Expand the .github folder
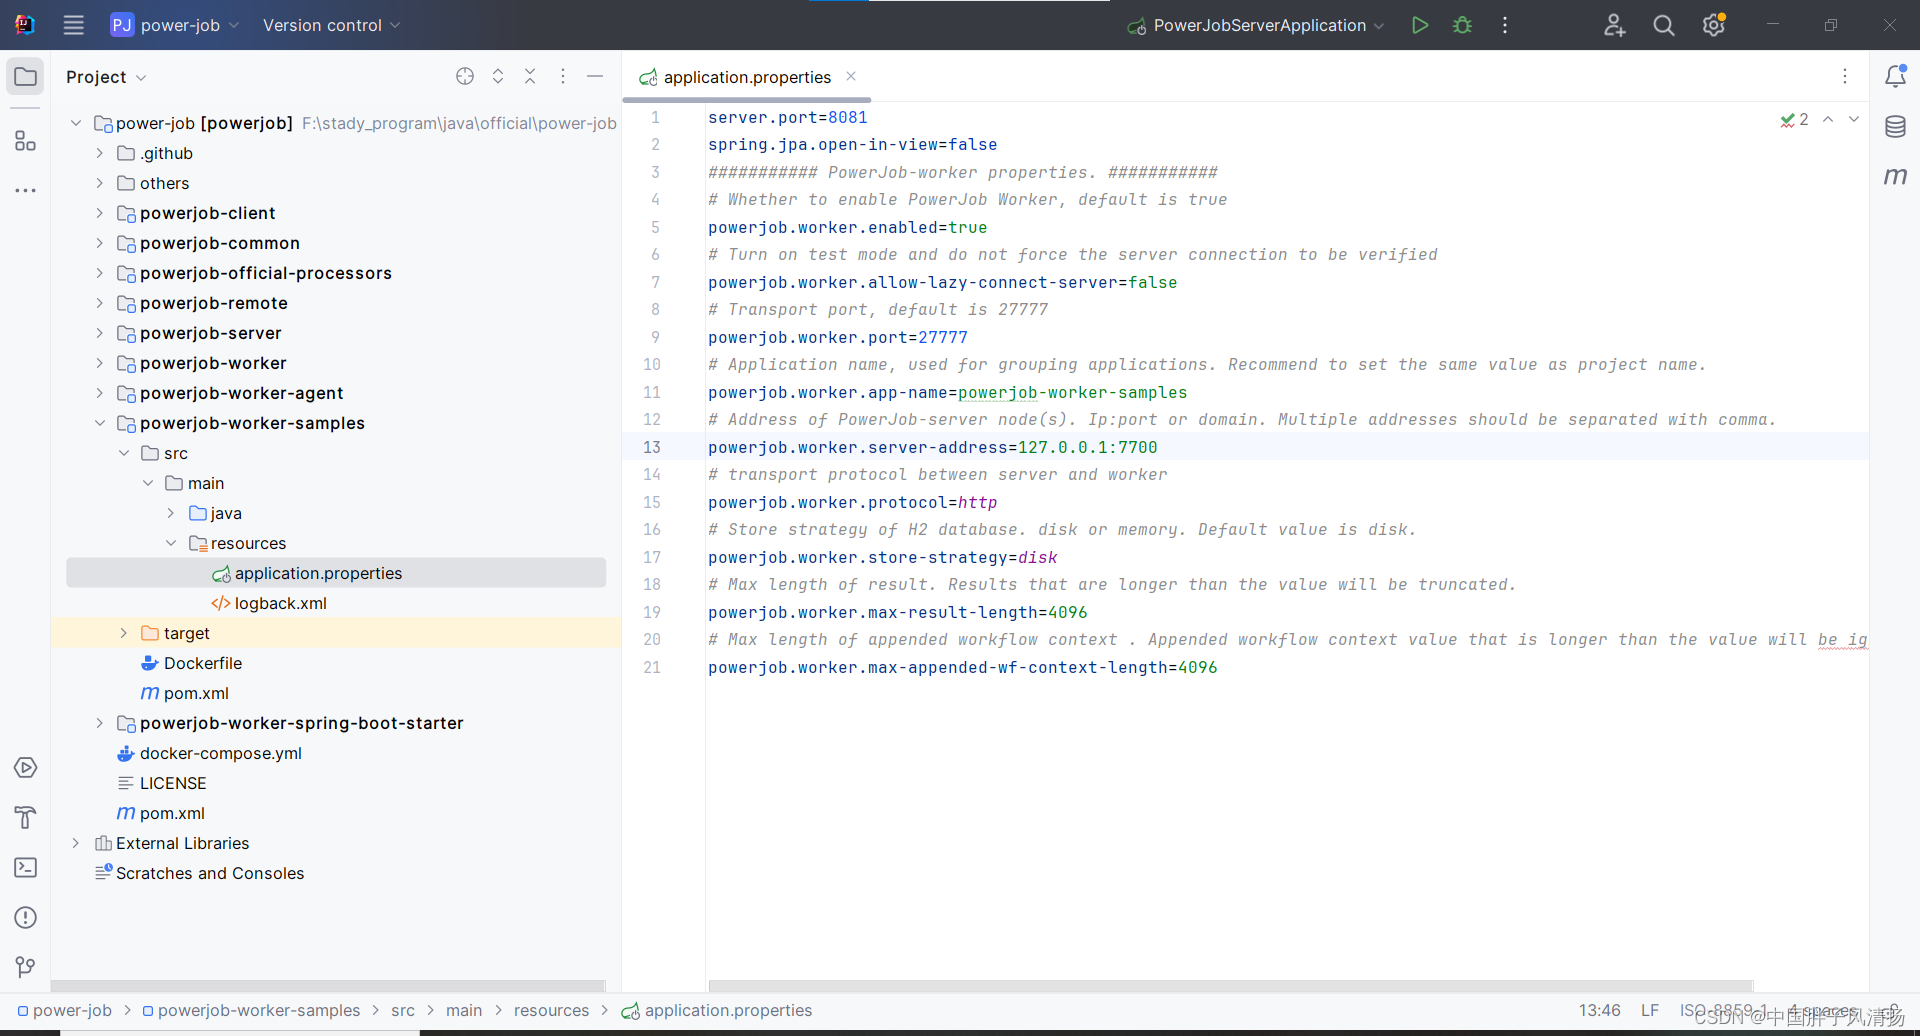This screenshot has width=1920, height=1036. [100, 153]
